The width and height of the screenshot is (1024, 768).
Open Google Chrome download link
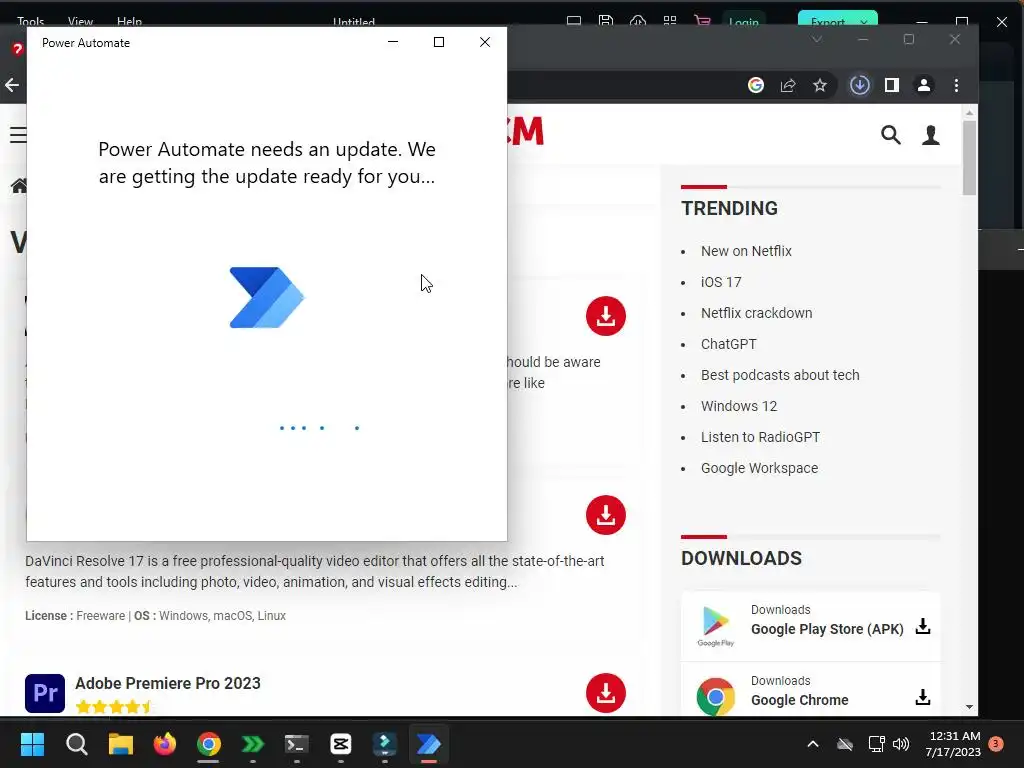pos(799,700)
